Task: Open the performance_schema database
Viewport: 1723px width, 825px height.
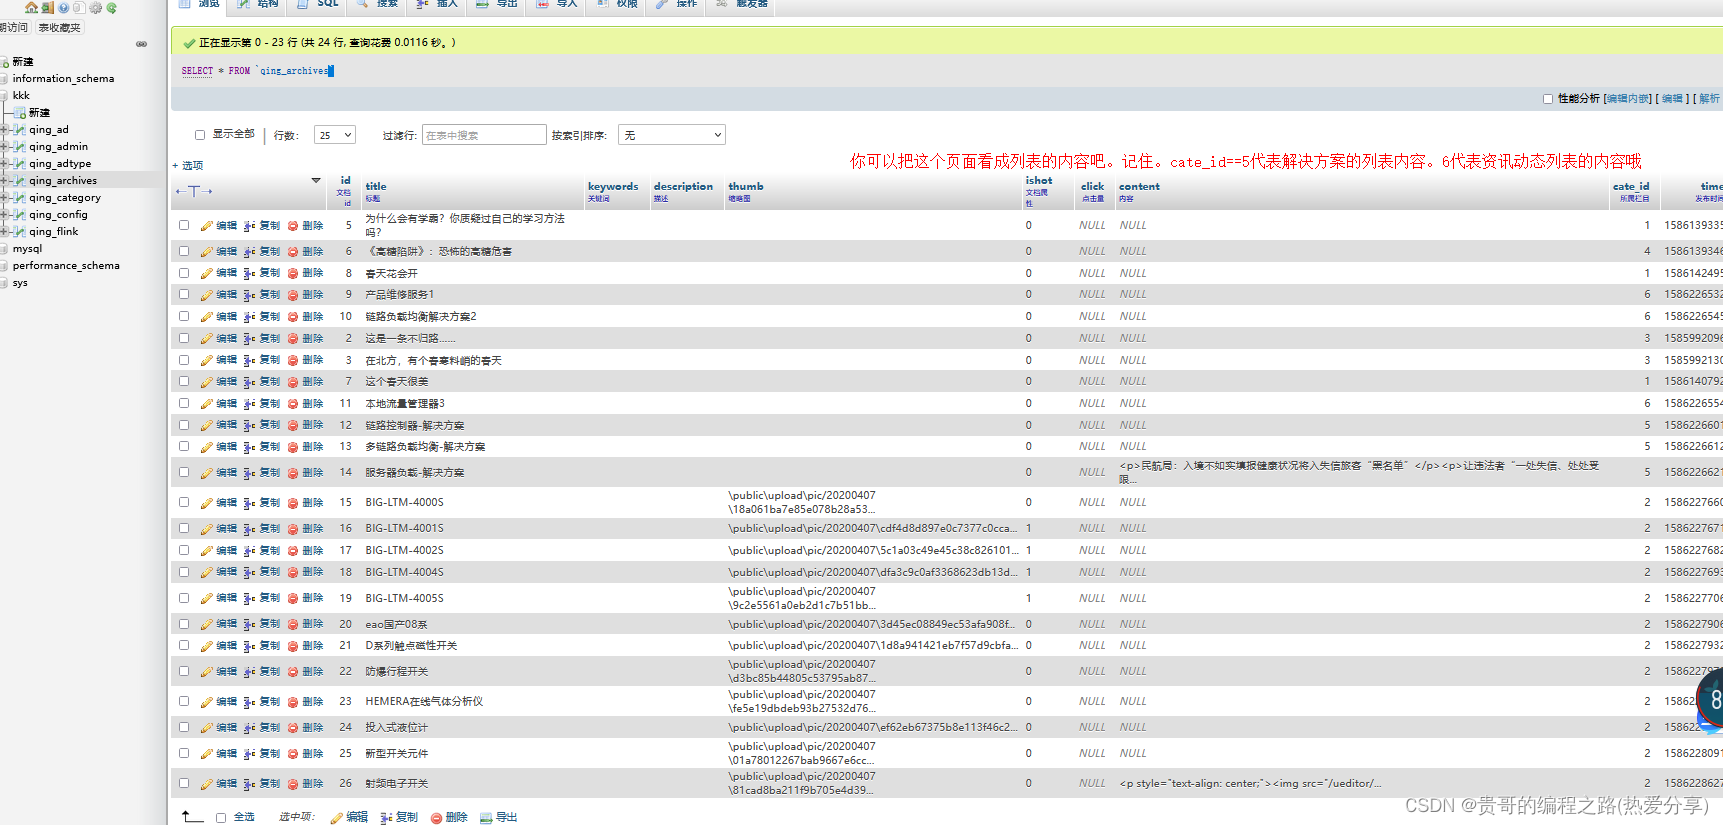Action: [x=66, y=265]
